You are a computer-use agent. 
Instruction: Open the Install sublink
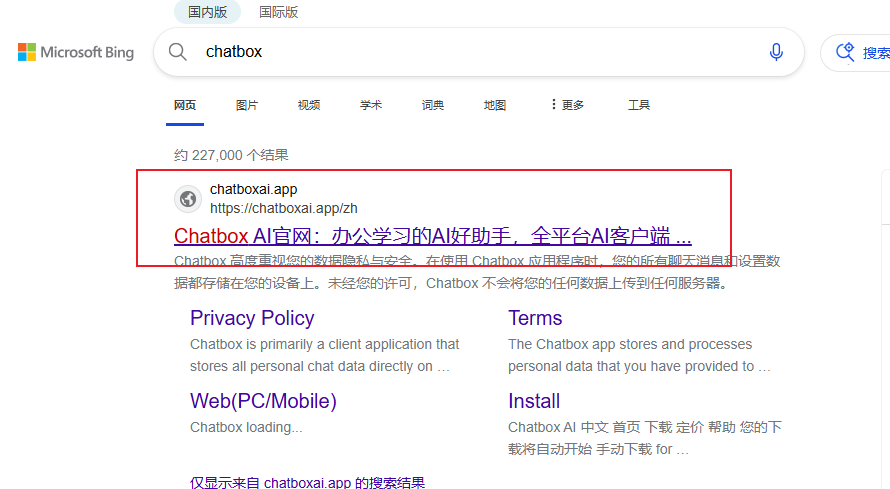coord(534,401)
